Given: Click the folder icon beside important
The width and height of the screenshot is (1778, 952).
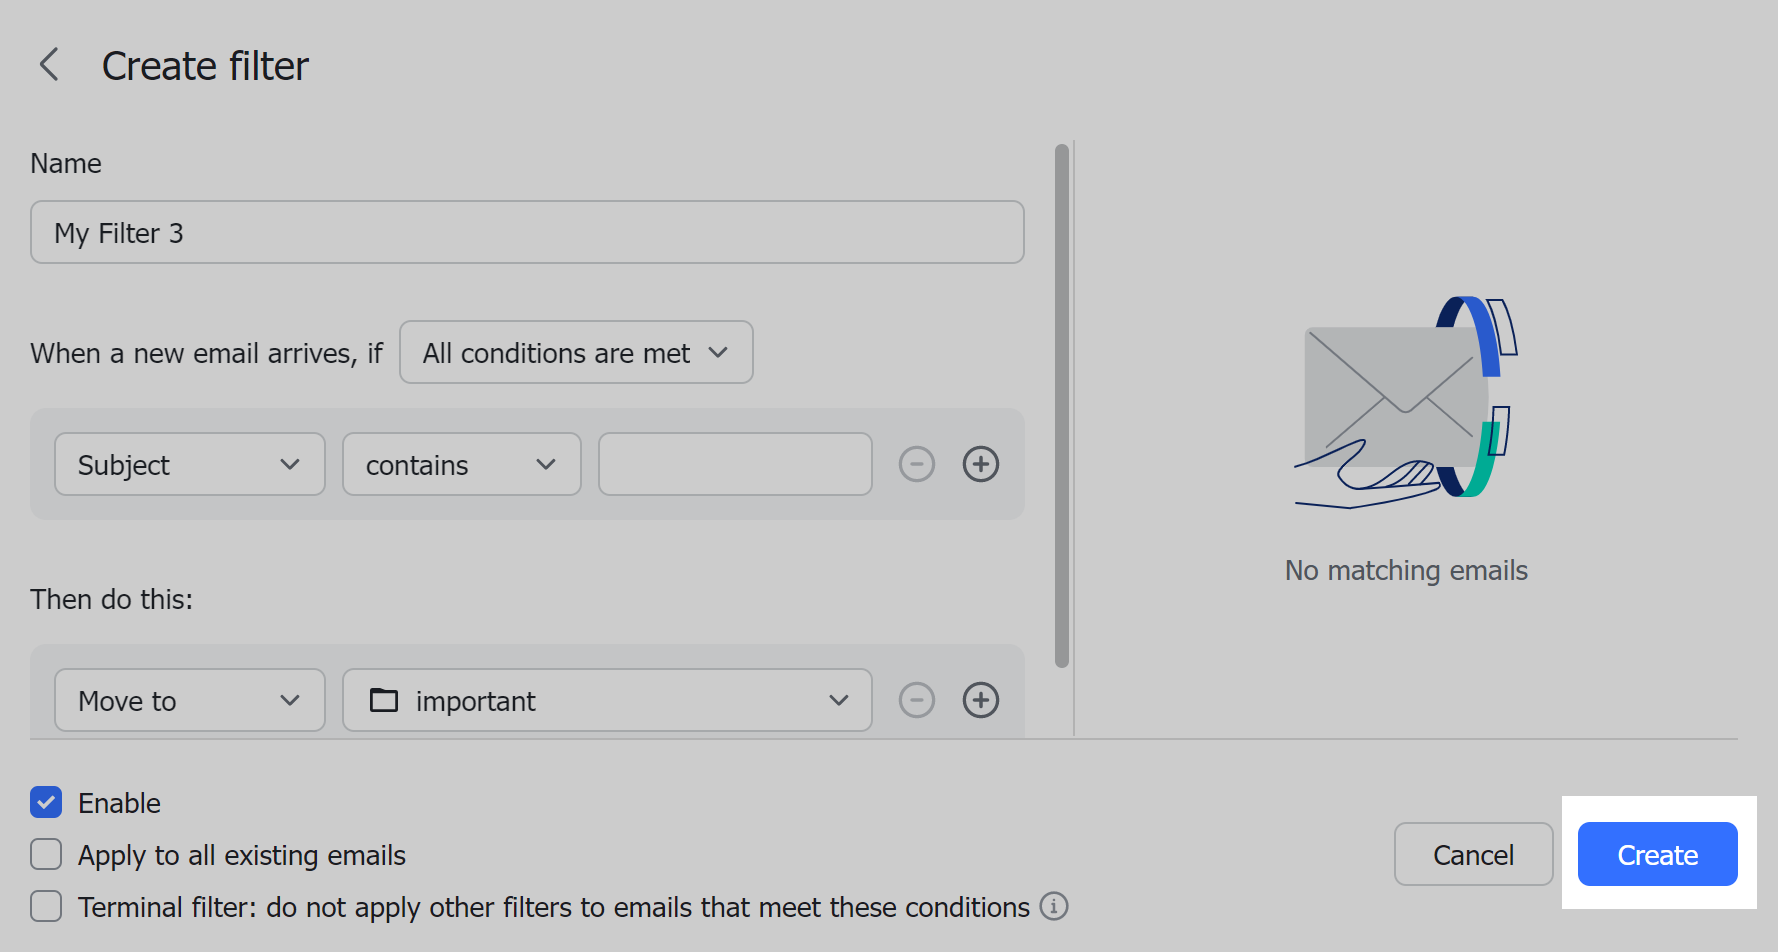Looking at the screenshot, I should 384,700.
